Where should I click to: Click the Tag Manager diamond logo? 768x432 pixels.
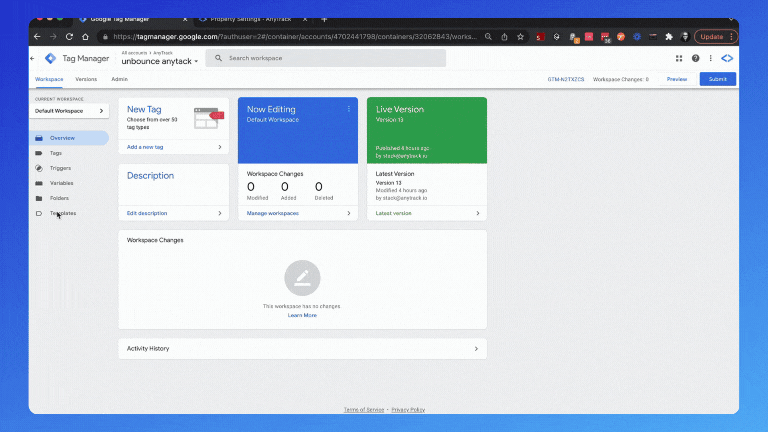tap(50, 58)
